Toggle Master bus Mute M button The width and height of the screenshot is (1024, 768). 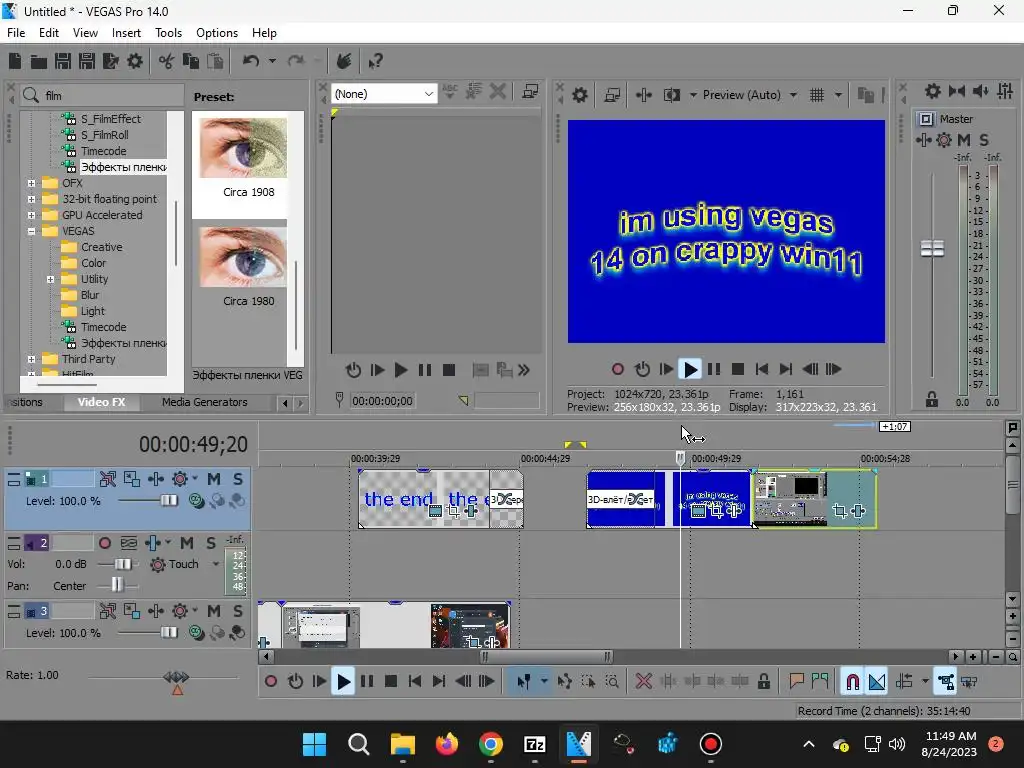pos(964,140)
